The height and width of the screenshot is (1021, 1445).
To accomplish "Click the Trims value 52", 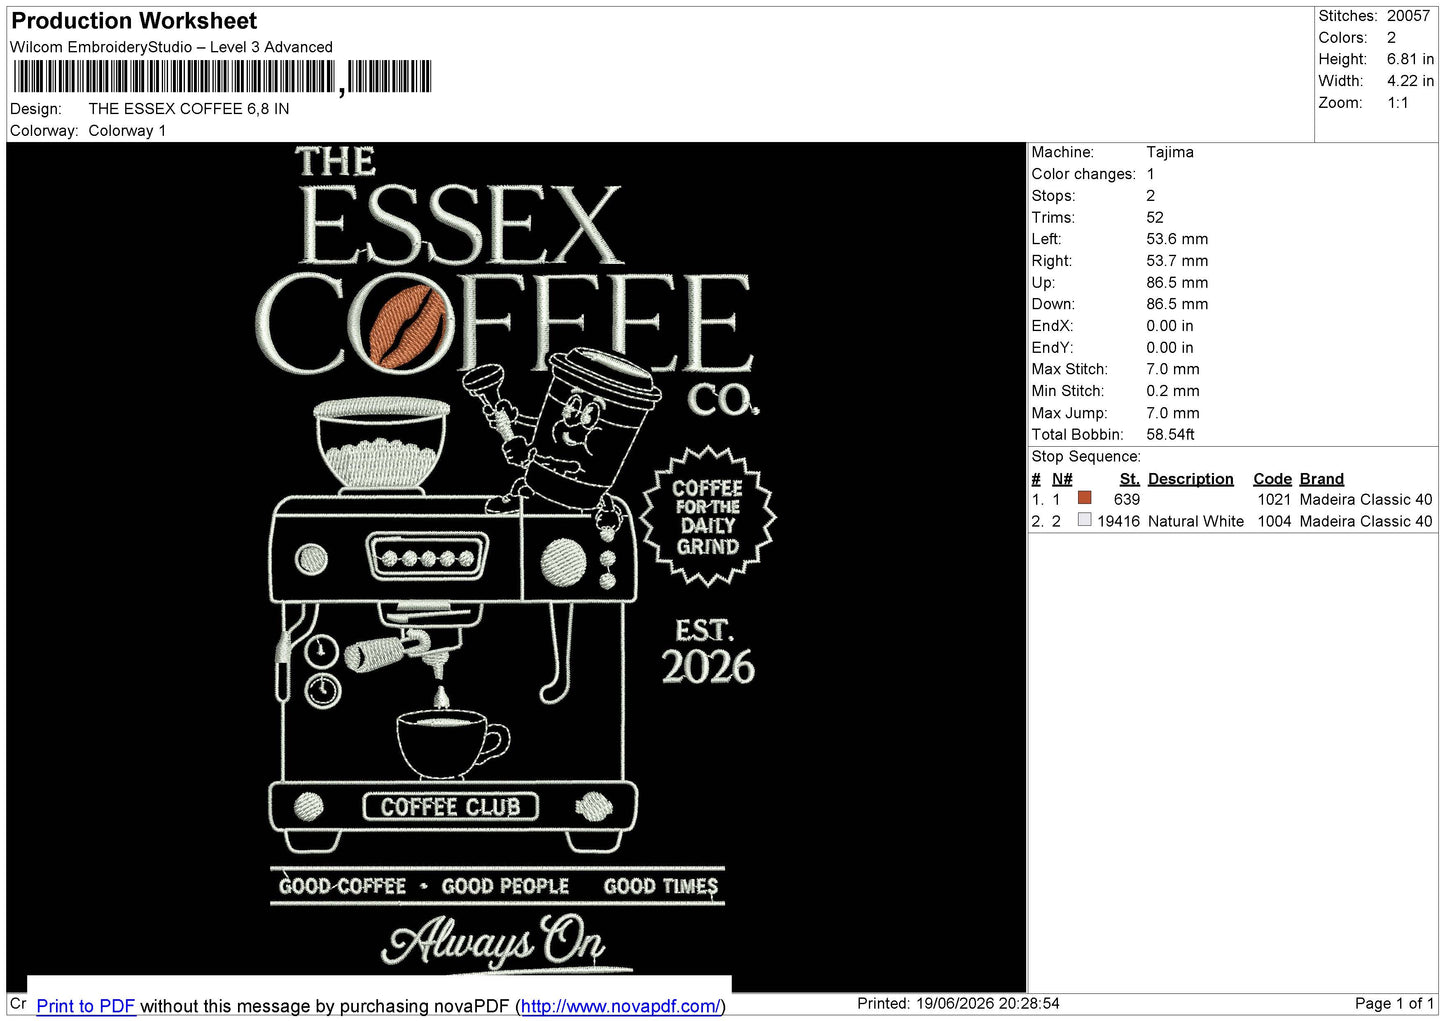I will pos(1155,217).
